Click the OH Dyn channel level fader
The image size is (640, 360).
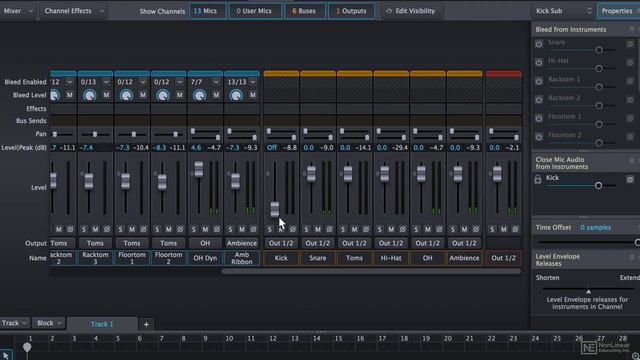(199, 169)
